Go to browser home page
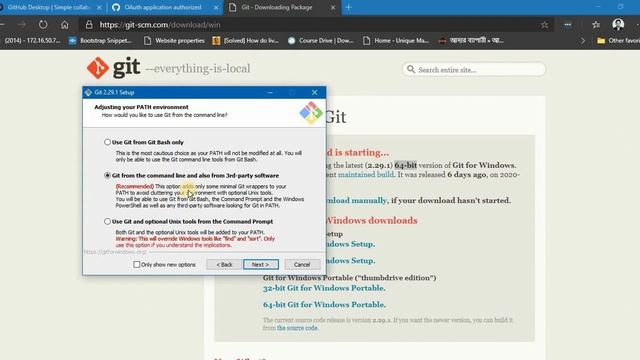 (x=64, y=24)
